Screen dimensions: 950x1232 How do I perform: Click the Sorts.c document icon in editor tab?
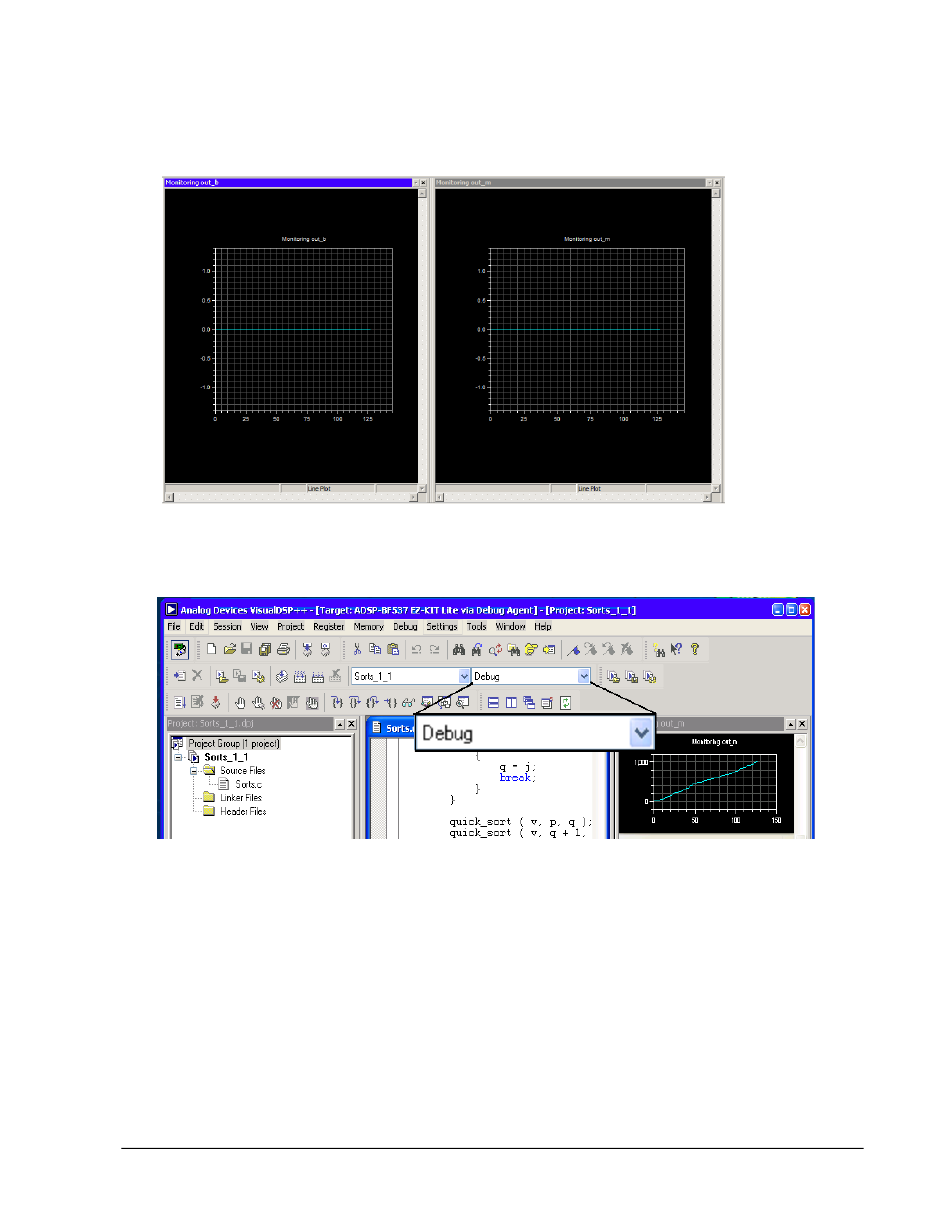(378, 728)
